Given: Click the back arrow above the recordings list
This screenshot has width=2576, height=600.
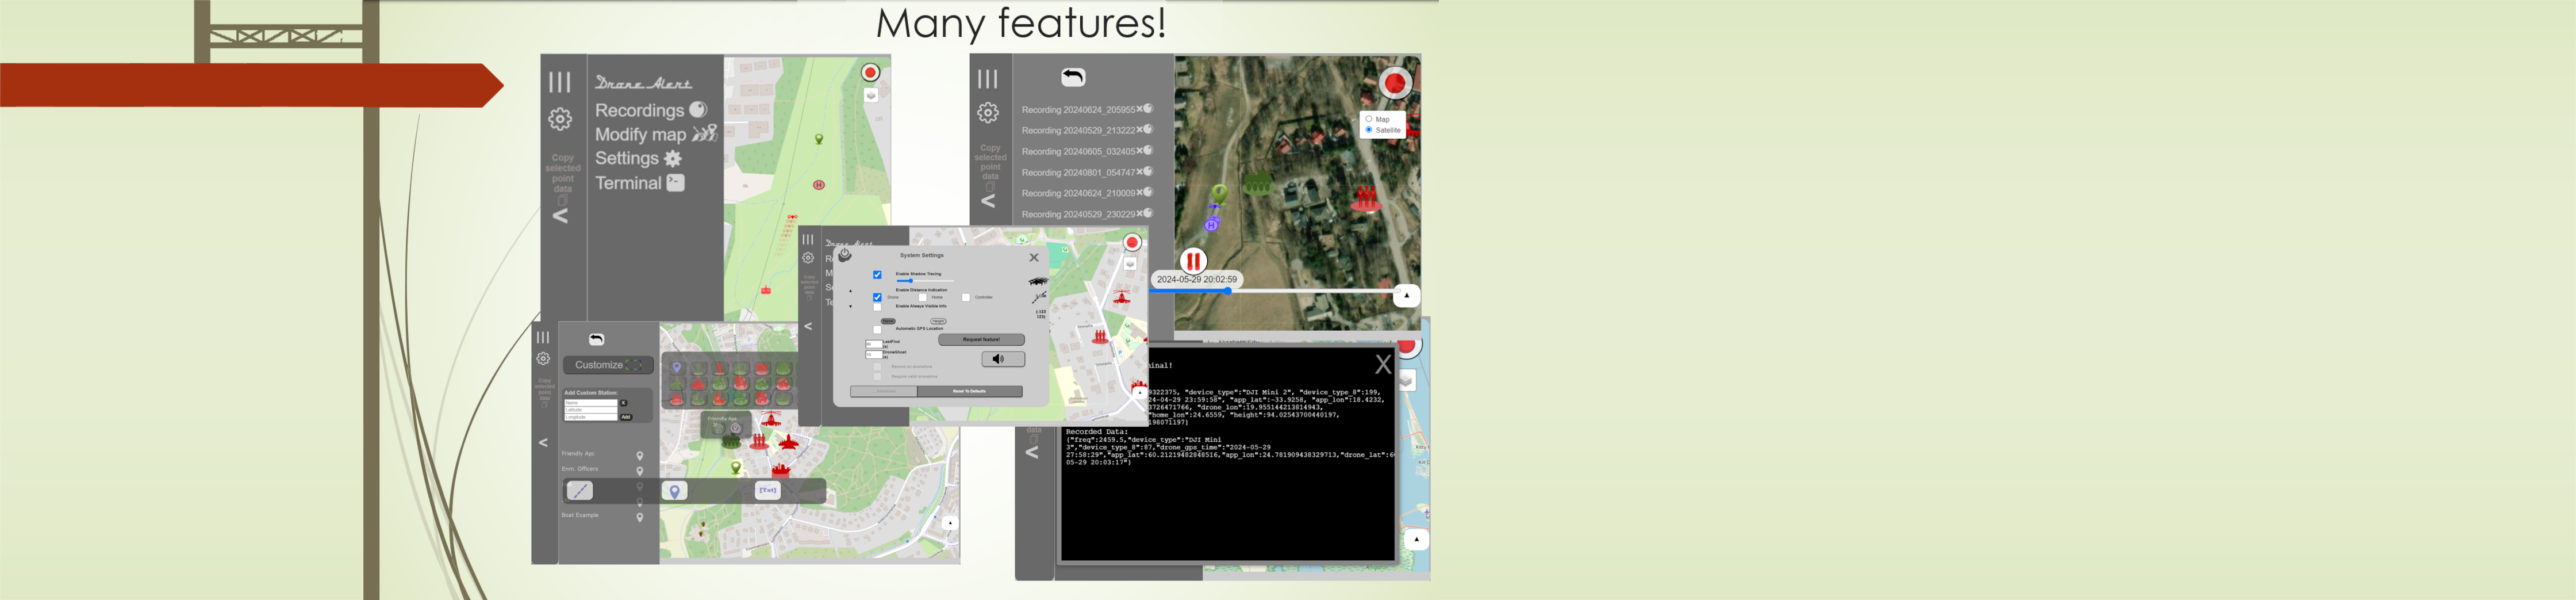Looking at the screenshot, I should click(x=1073, y=77).
